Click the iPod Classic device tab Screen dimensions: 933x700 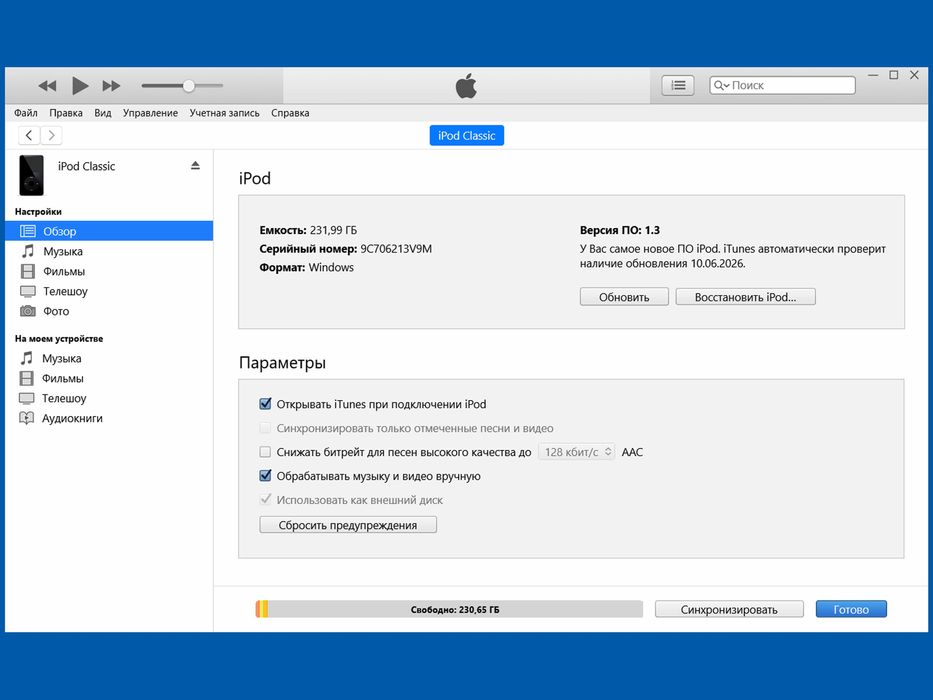point(466,135)
